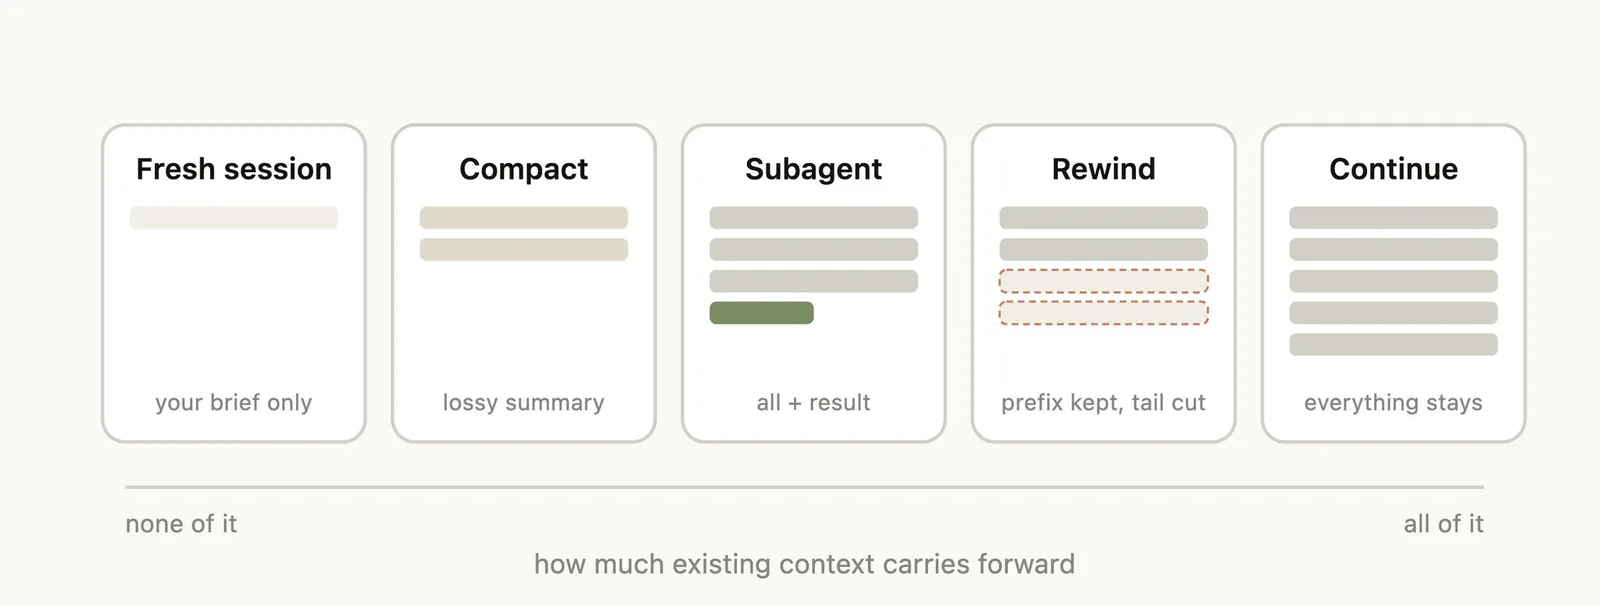Click the 'everything stays' caption
Screen dimensions: 1600x605
1393,402
